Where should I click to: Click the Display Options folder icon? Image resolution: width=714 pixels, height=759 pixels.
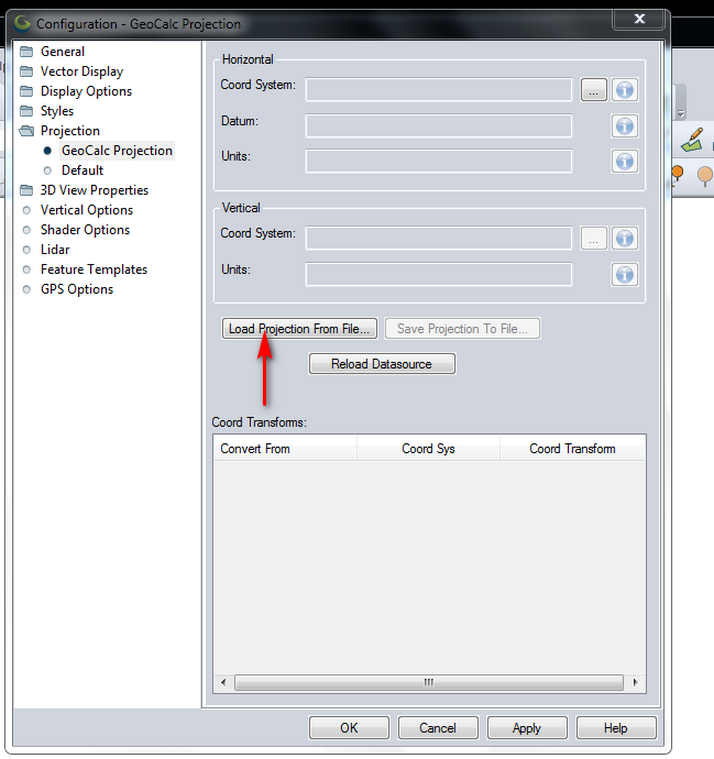(x=27, y=91)
